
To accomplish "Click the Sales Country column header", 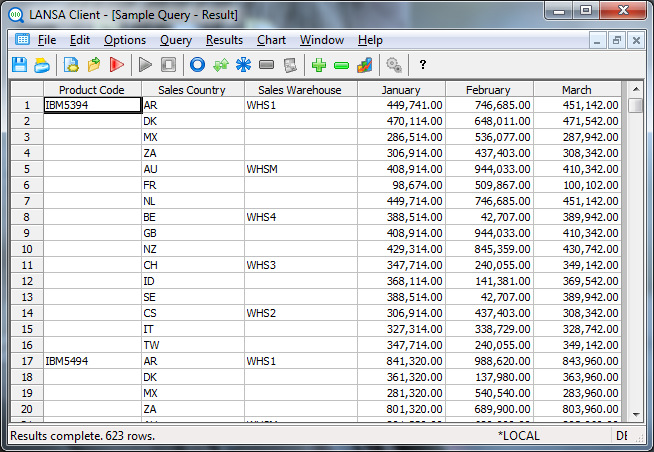I will click(193, 90).
